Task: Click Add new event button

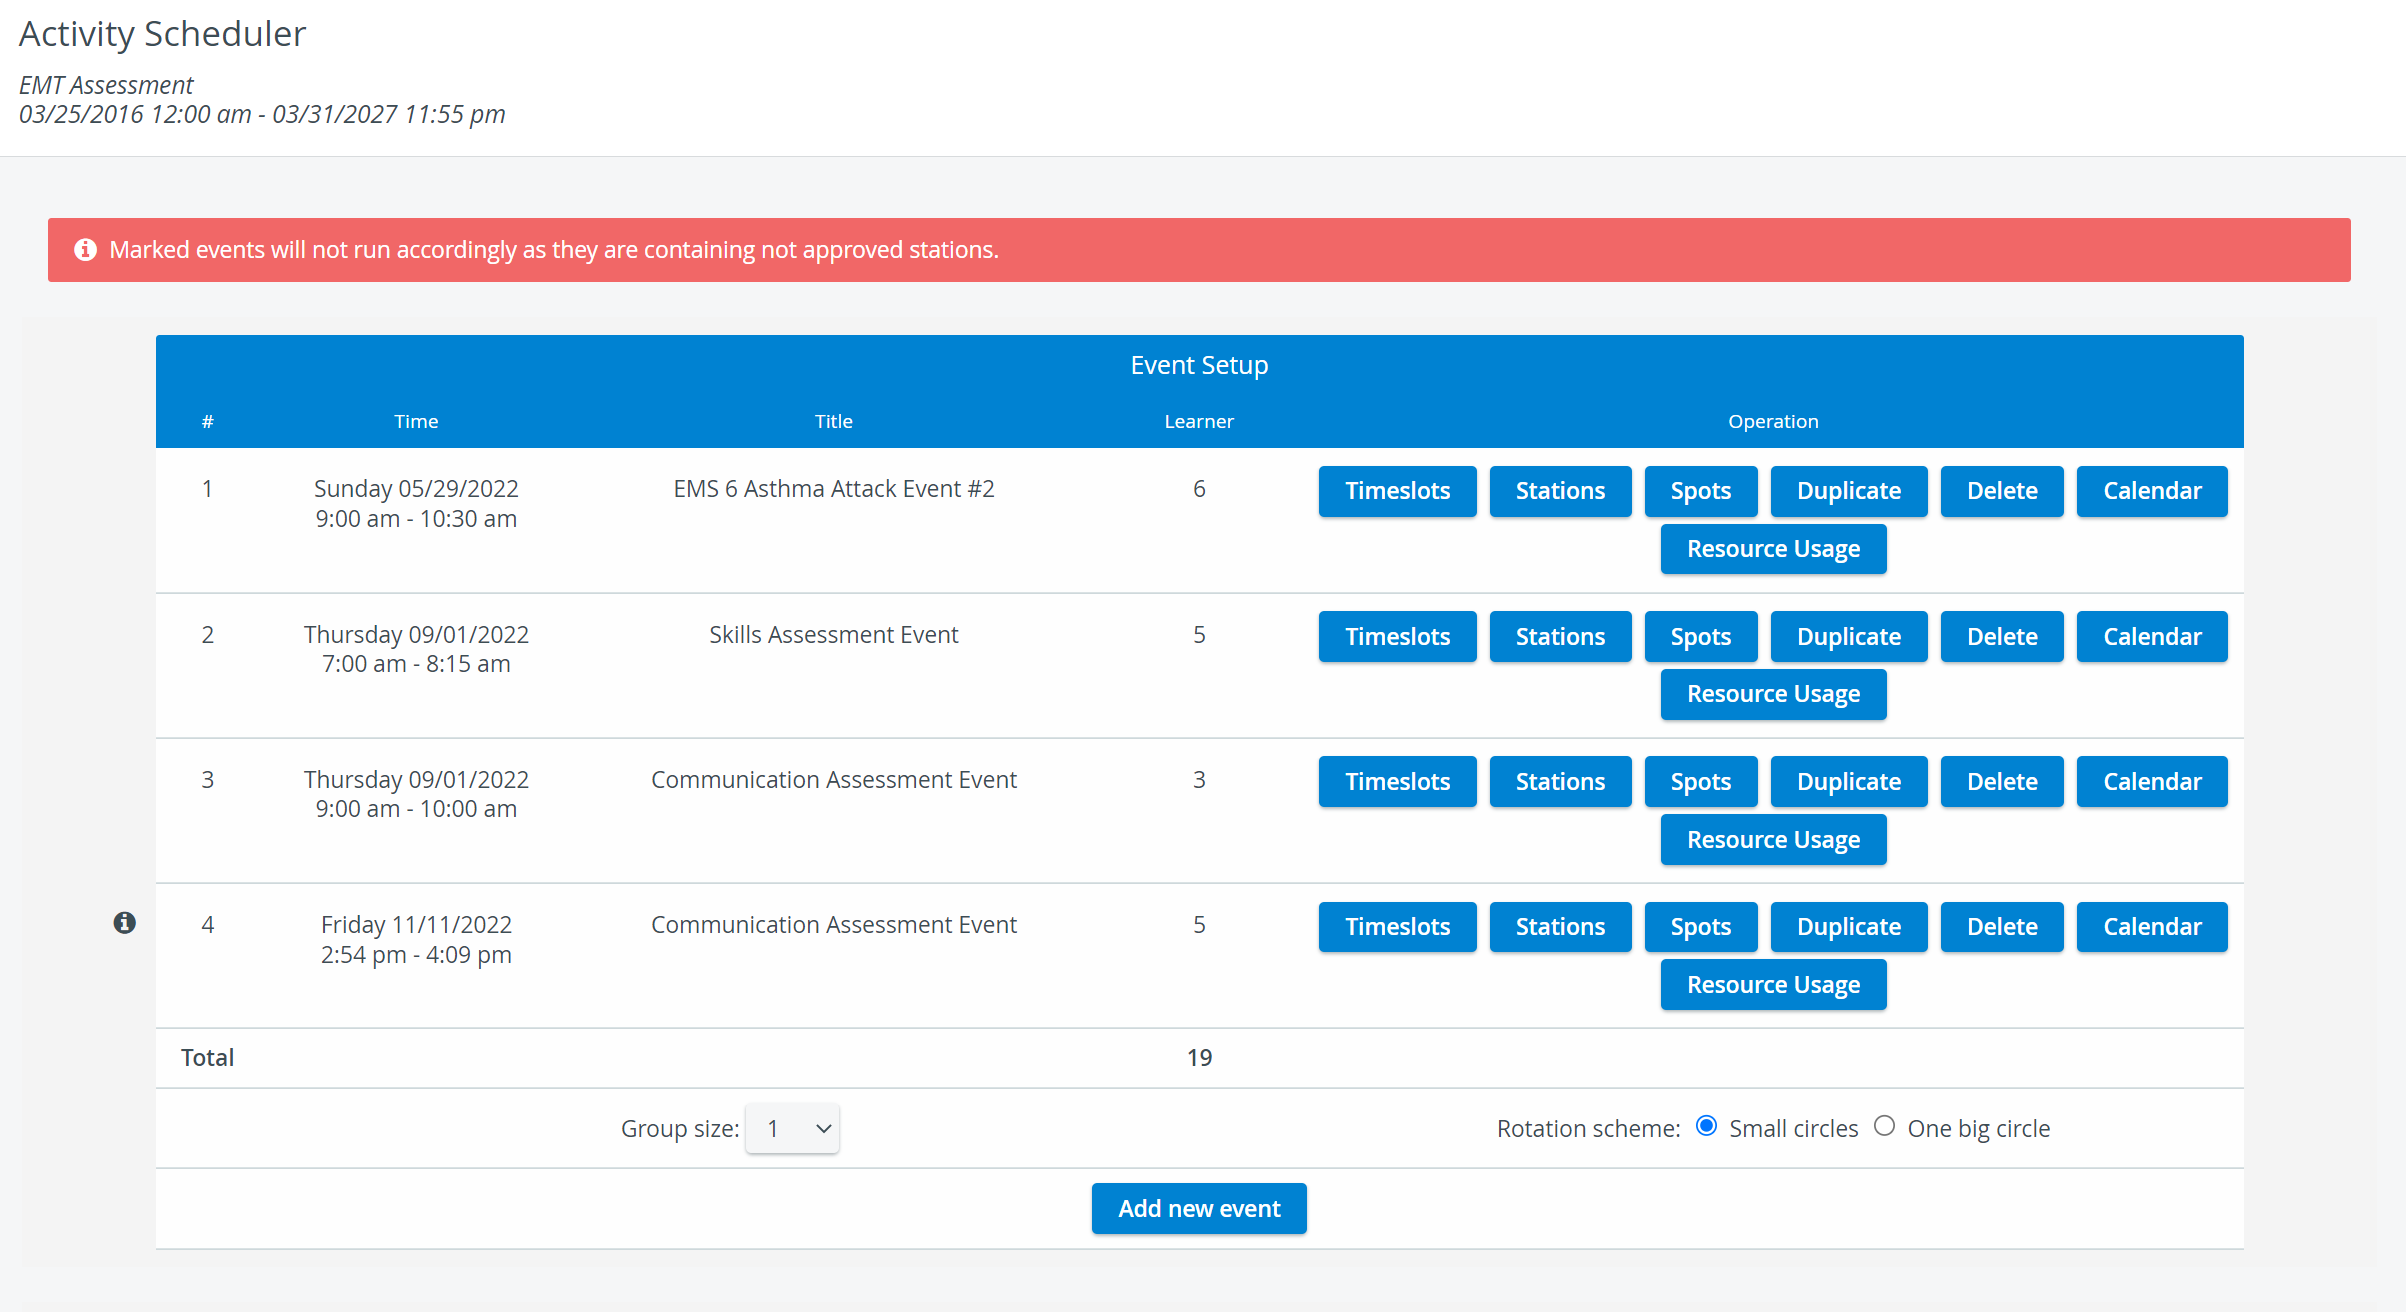Action: coord(1199,1209)
